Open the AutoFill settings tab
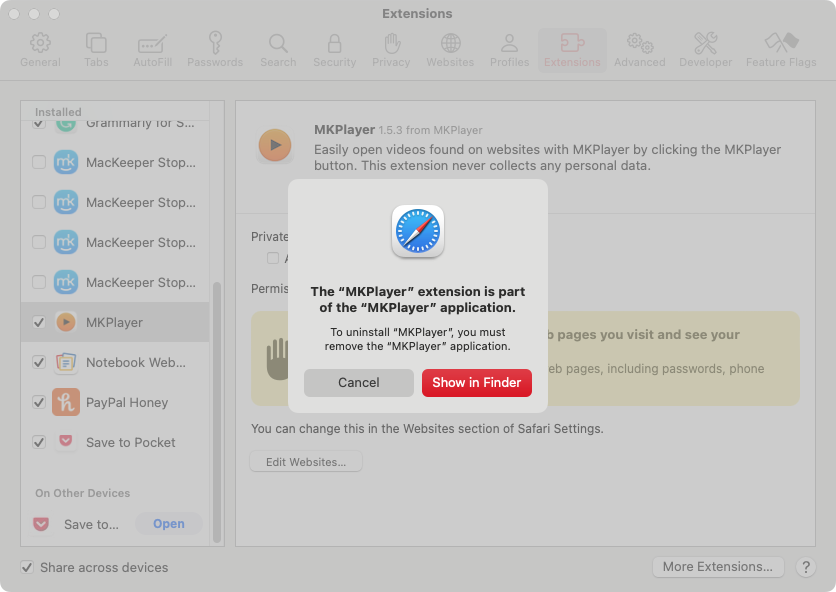This screenshot has height=592, width=836. [x=152, y=50]
